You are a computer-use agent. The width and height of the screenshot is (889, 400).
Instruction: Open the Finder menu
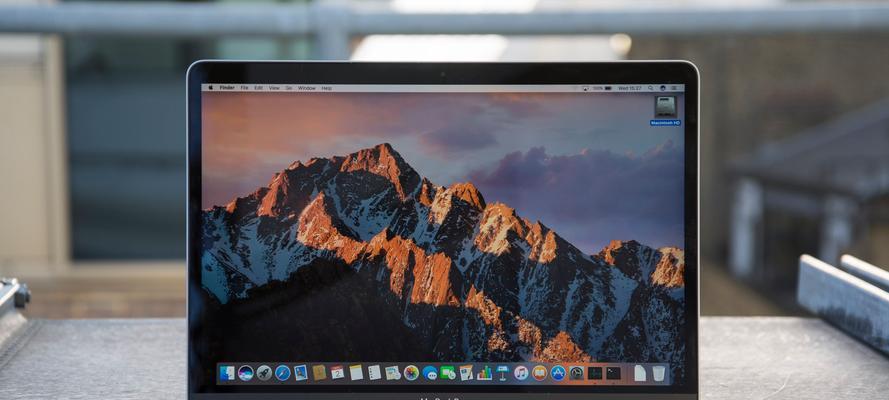[227, 88]
